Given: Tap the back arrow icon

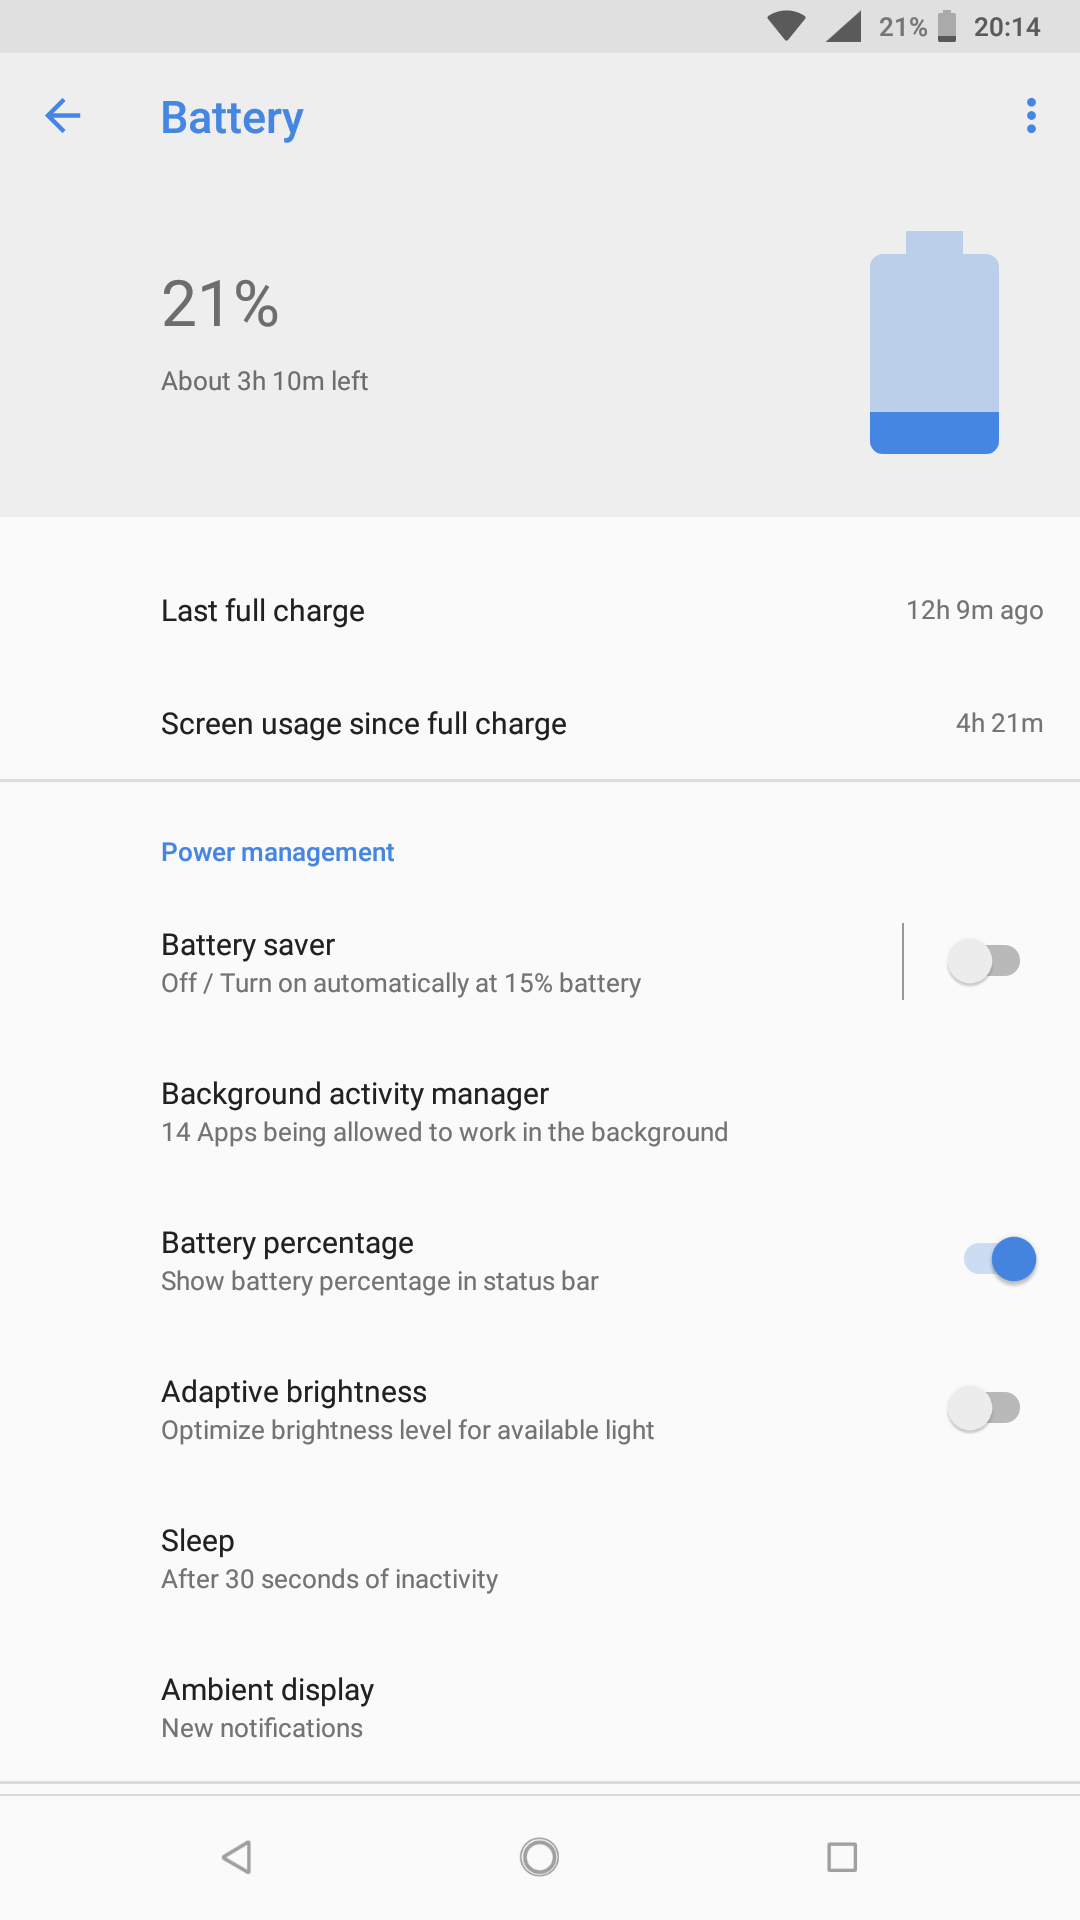Looking at the screenshot, I should pyautogui.click(x=63, y=116).
